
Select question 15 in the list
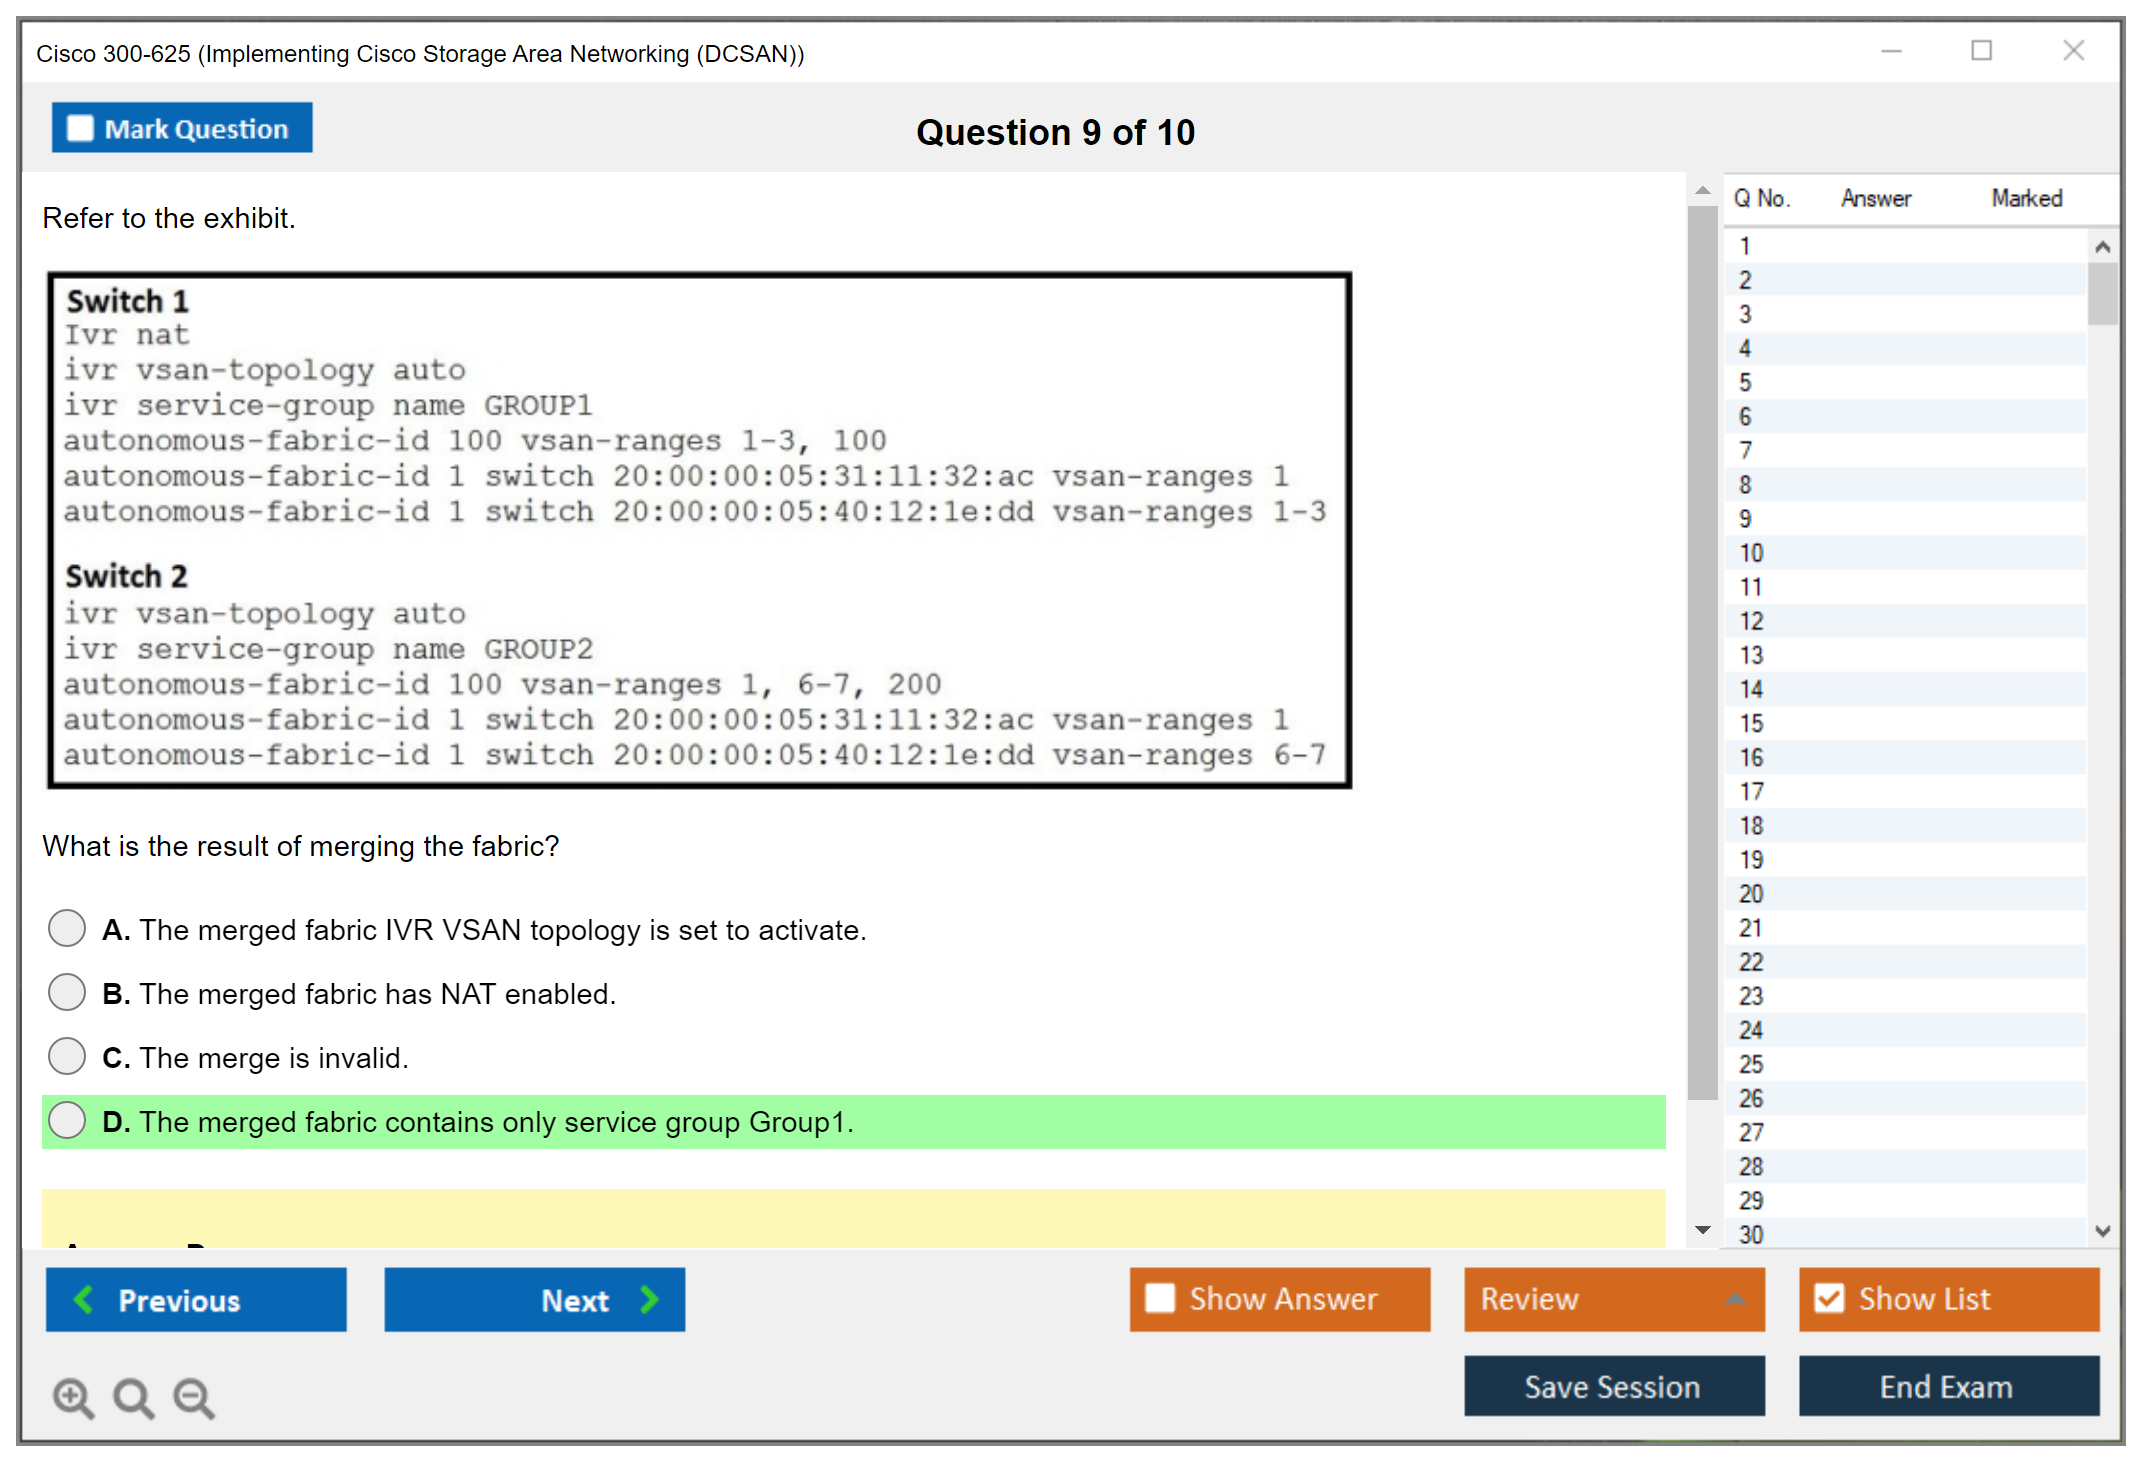coord(1752,723)
